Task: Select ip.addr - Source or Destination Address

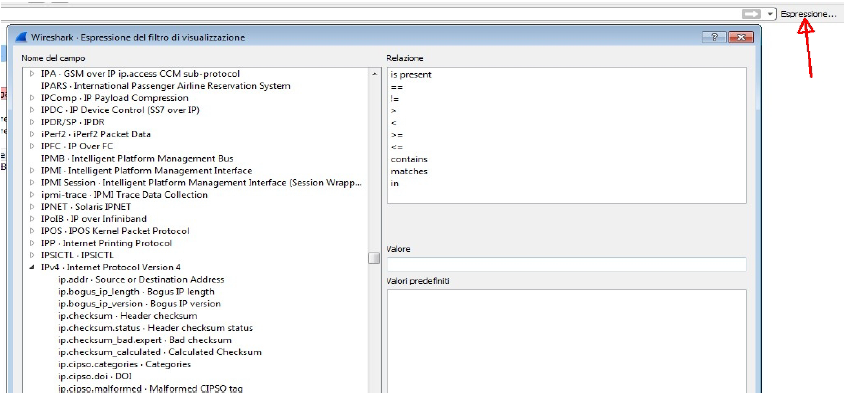Action: click(x=141, y=279)
